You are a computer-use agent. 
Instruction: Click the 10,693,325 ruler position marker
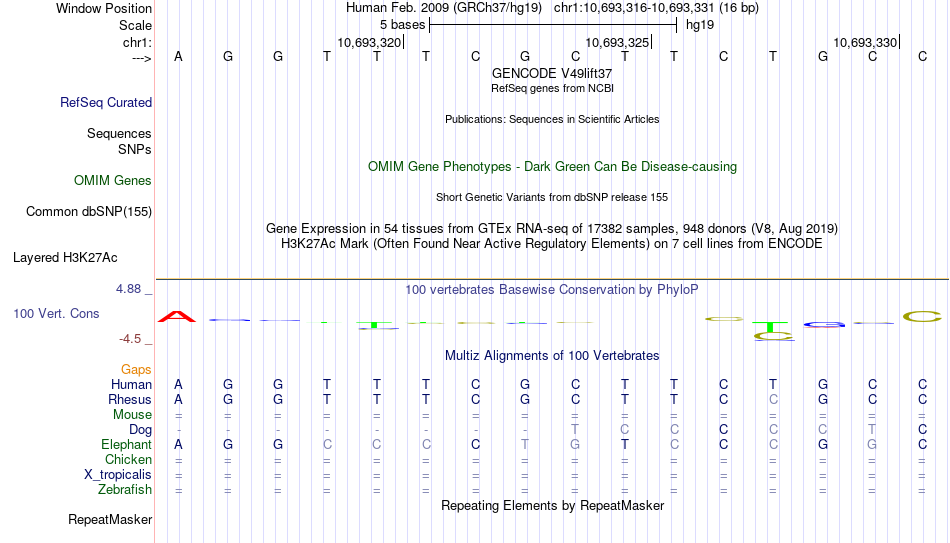[x=618, y=42]
